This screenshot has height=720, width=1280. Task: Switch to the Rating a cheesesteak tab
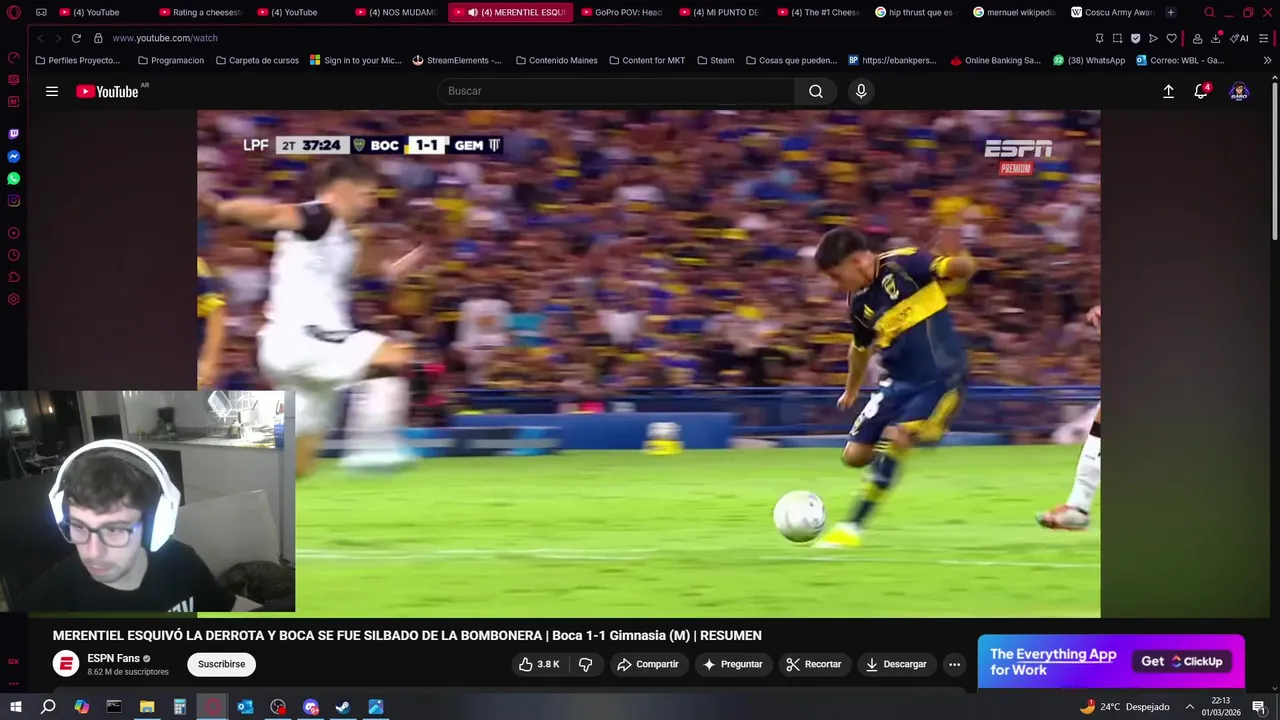(200, 12)
